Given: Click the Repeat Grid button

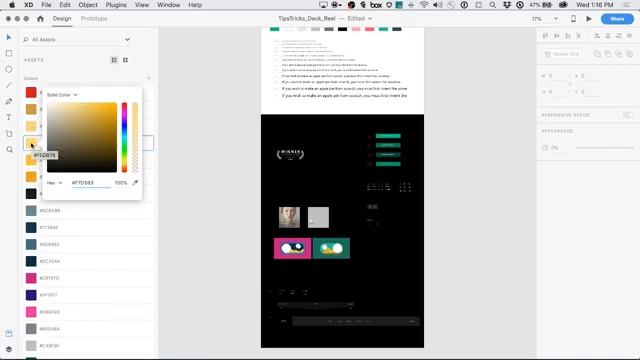Looking at the screenshot, I should pyautogui.click(x=562, y=54).
